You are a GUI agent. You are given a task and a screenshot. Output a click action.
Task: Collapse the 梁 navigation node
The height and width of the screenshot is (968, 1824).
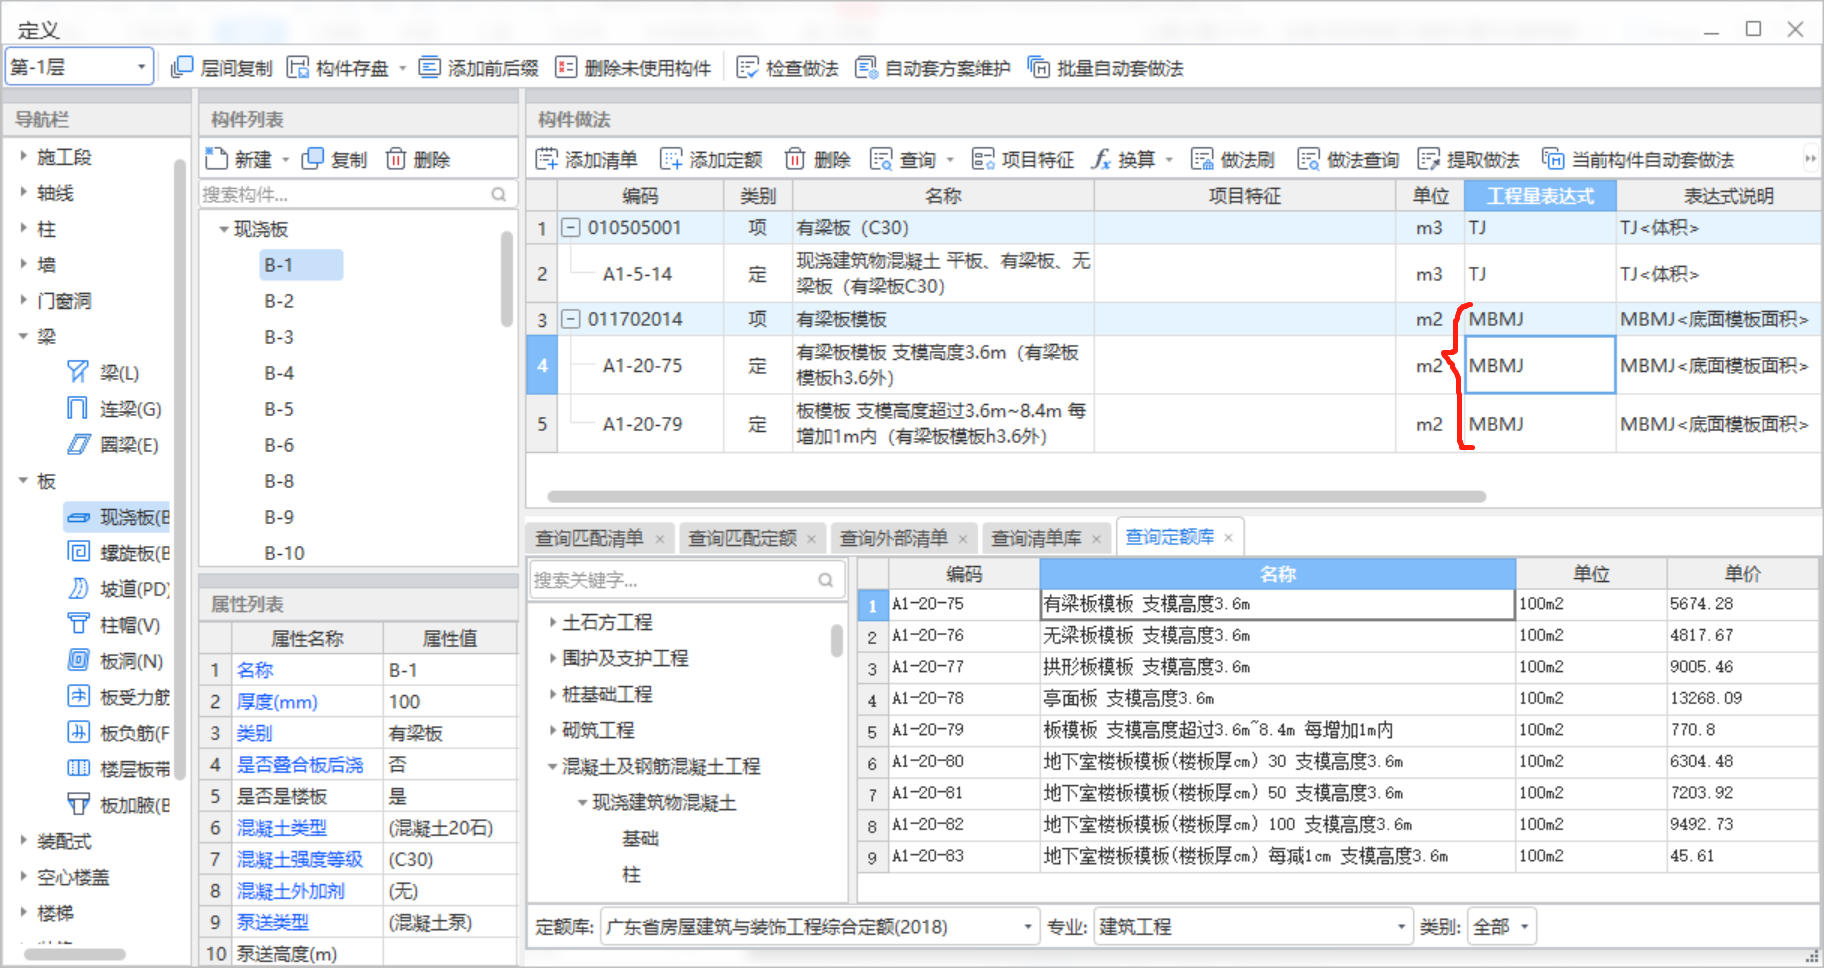click(23, 337)
